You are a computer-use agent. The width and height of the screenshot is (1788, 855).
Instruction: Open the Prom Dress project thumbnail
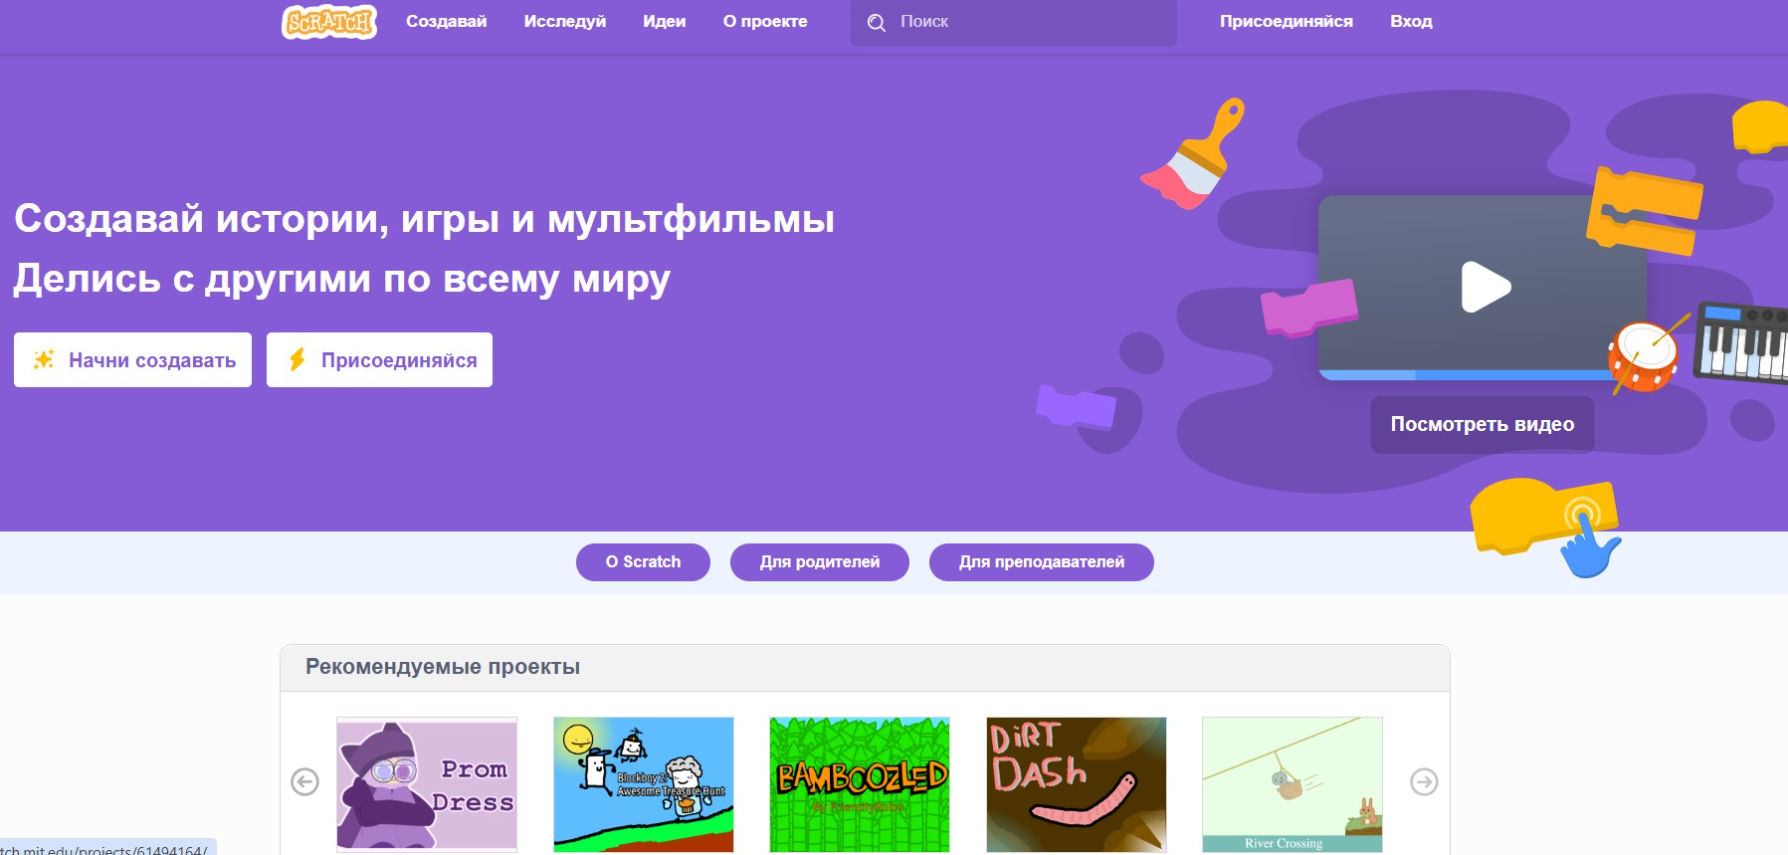(x=427, y=785)
